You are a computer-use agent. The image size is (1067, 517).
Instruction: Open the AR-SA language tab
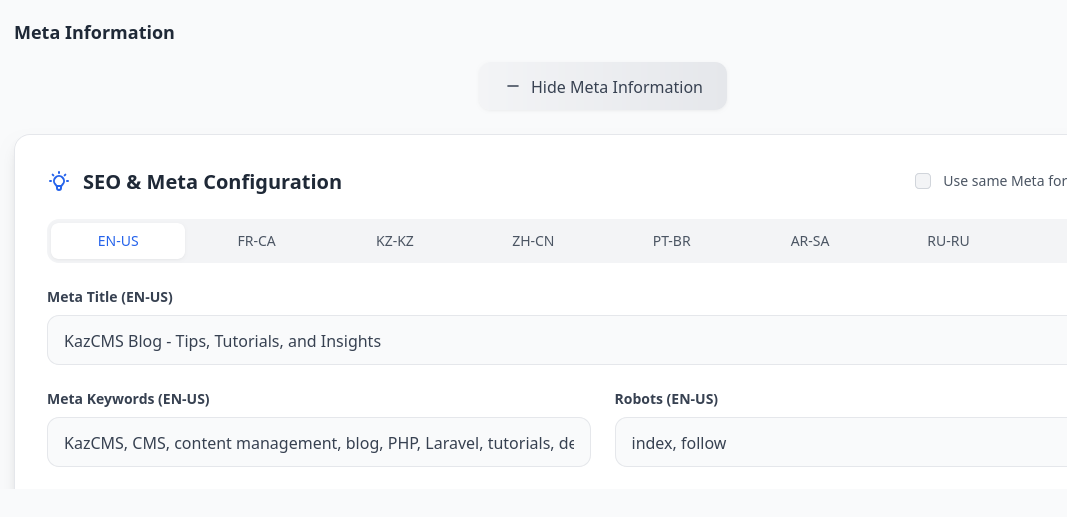pos(810,241)
